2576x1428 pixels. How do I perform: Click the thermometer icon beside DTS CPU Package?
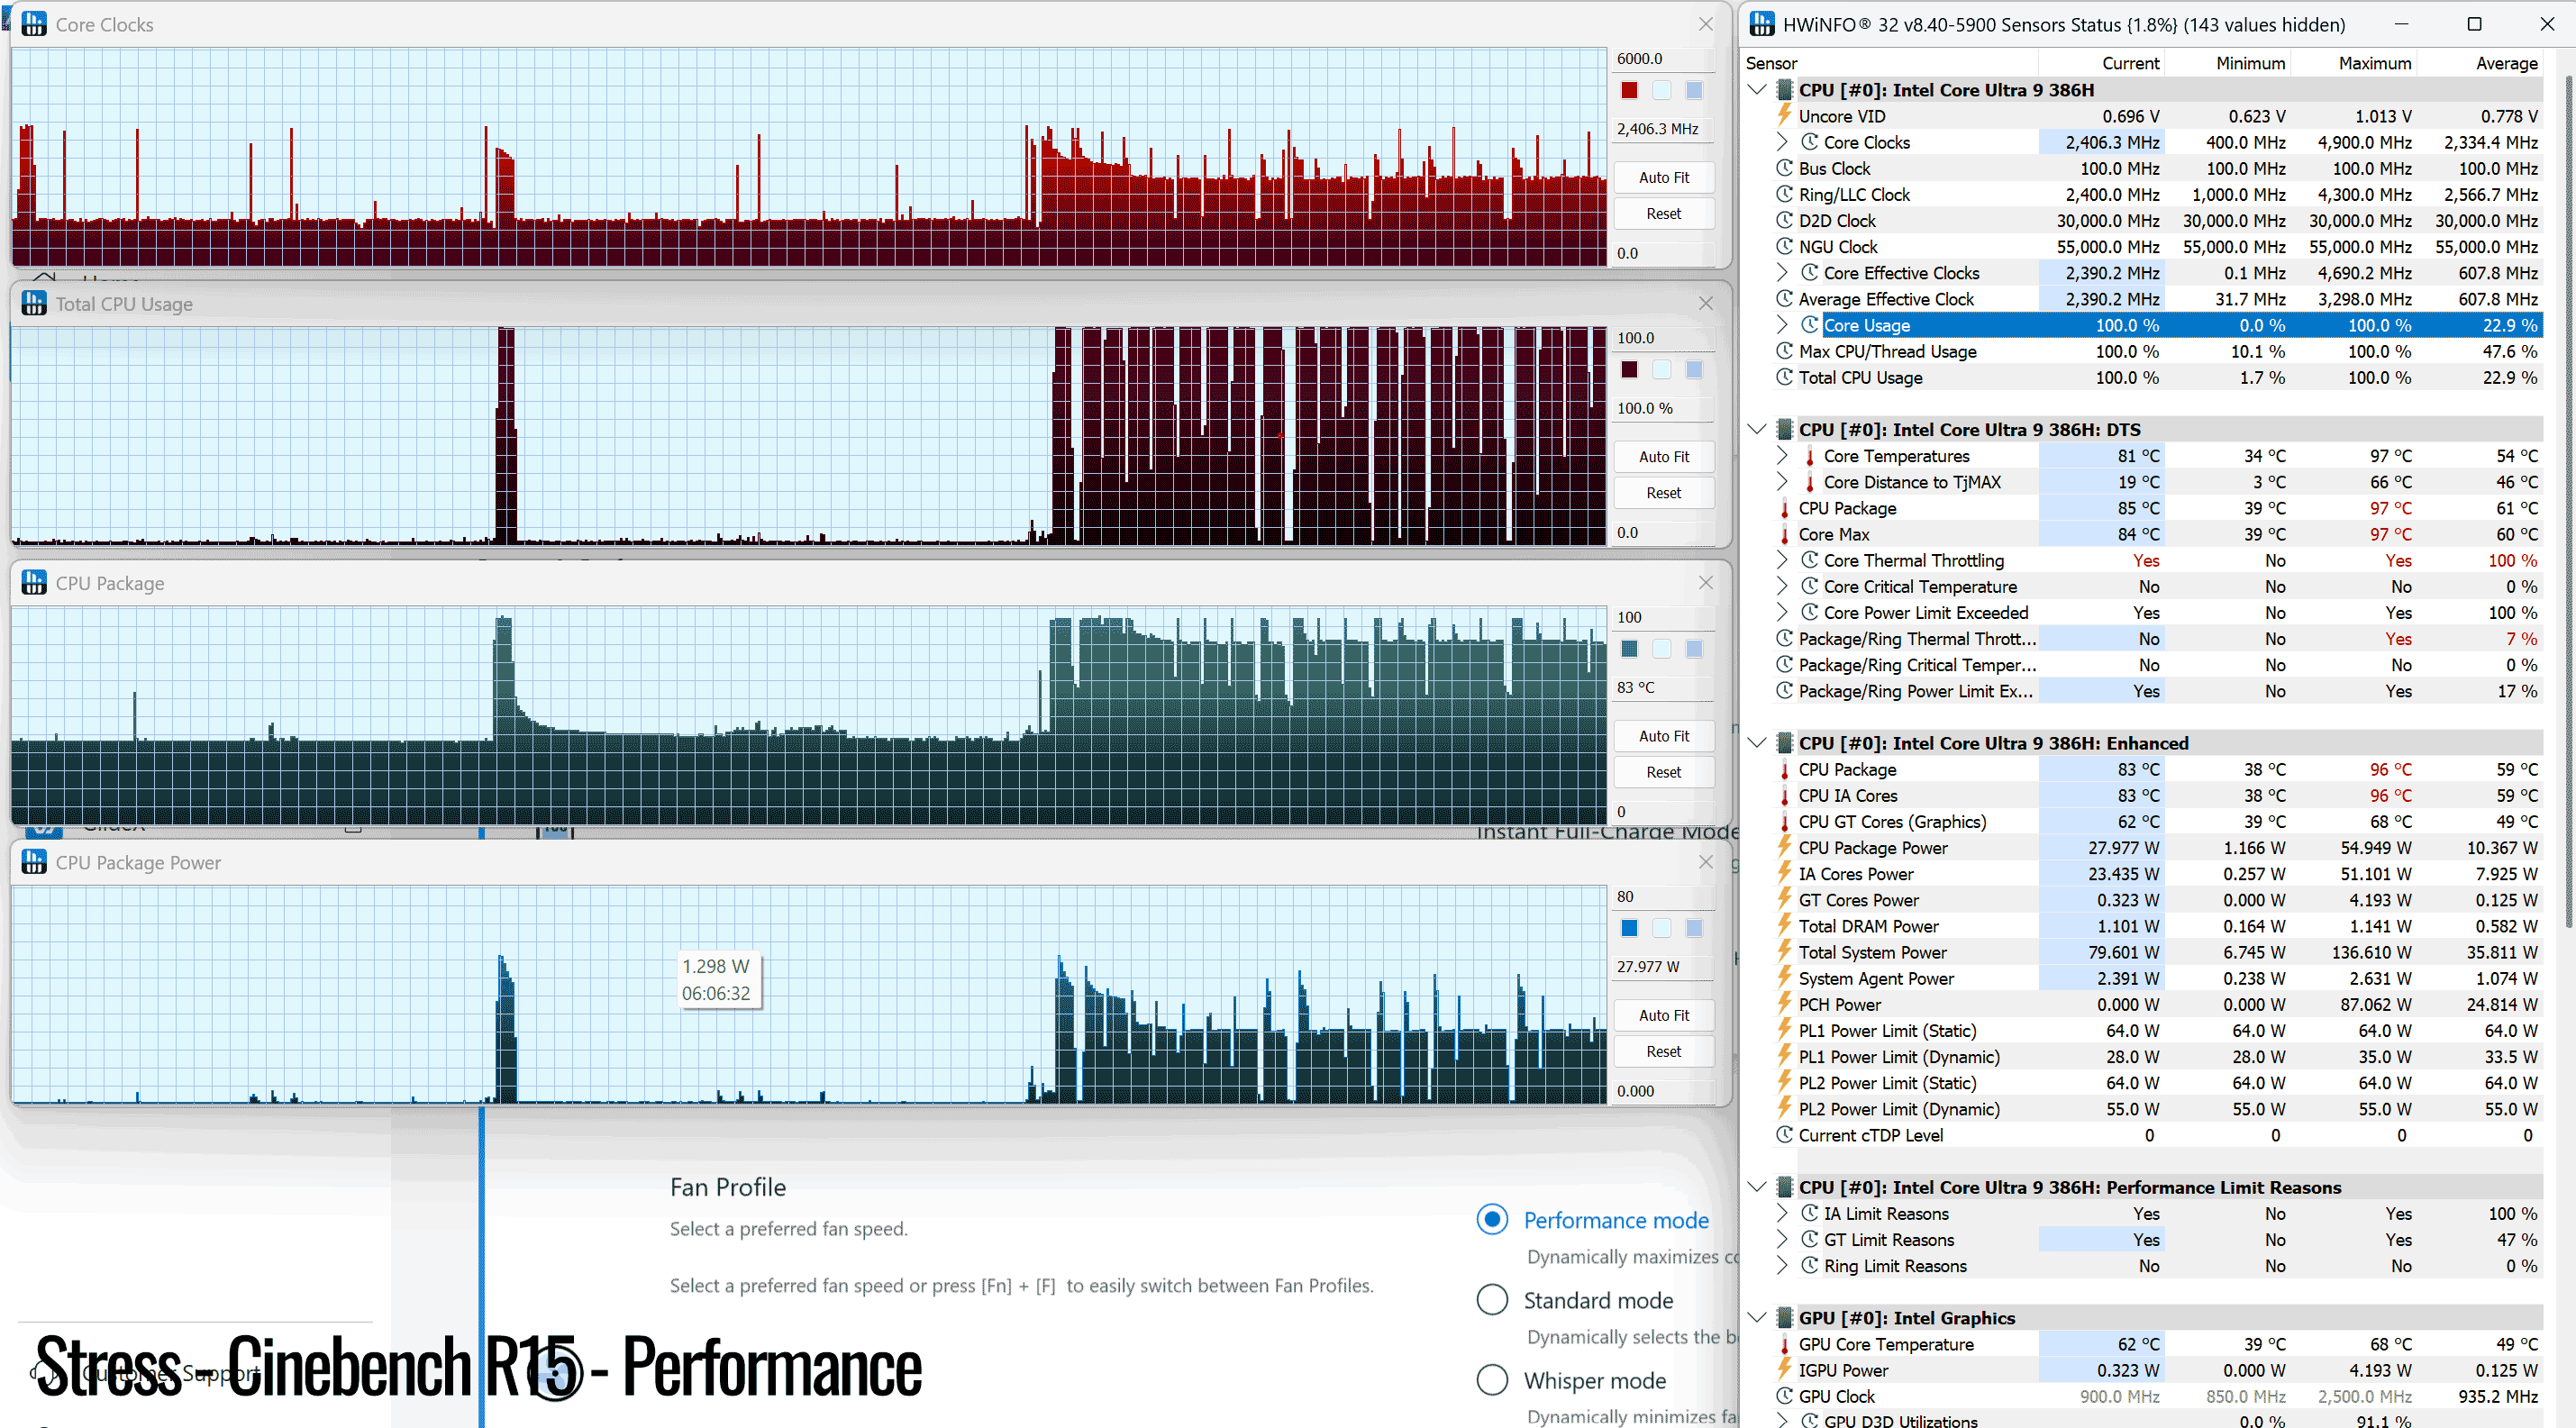(1784, 508)
